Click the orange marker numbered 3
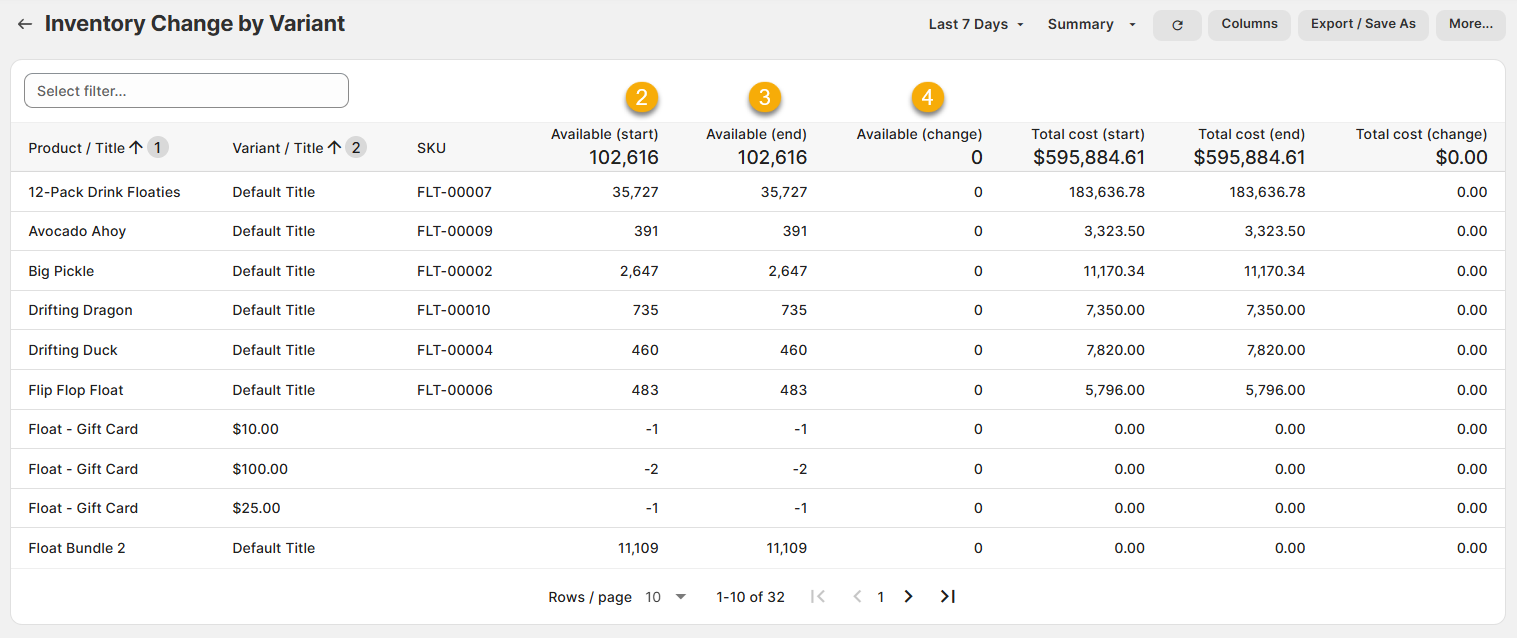Screen dimensions: 1517x638 [764, 97]
